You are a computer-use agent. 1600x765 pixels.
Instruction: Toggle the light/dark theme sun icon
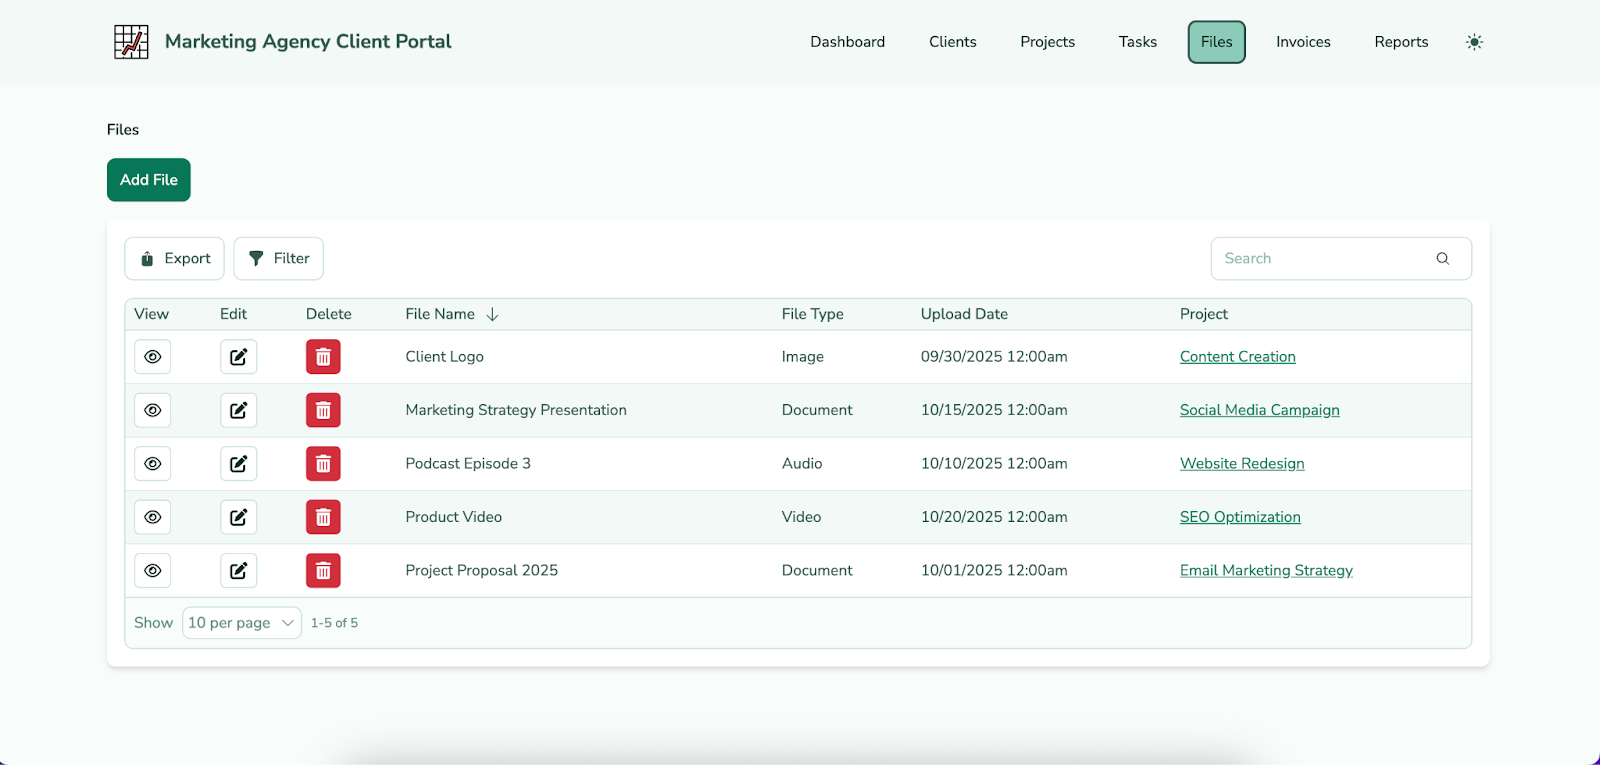coord(1474,42)
